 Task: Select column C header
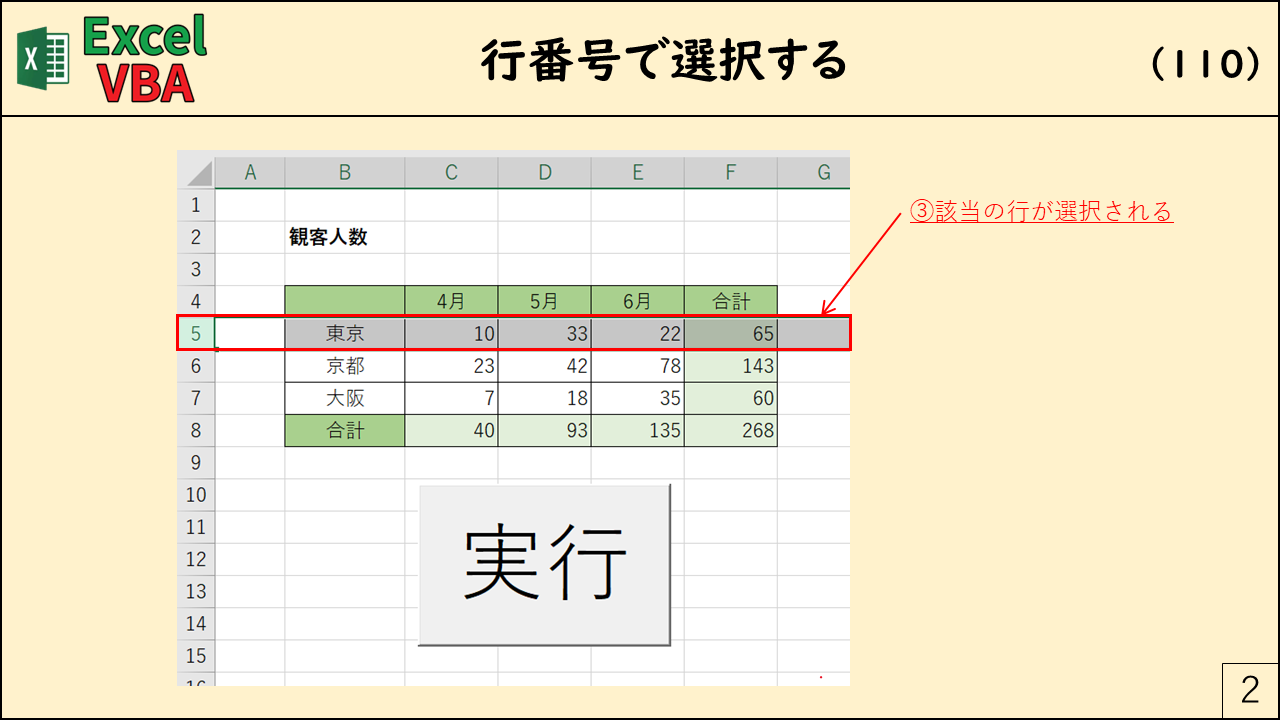pyautogui.click(x=451, y=173)
